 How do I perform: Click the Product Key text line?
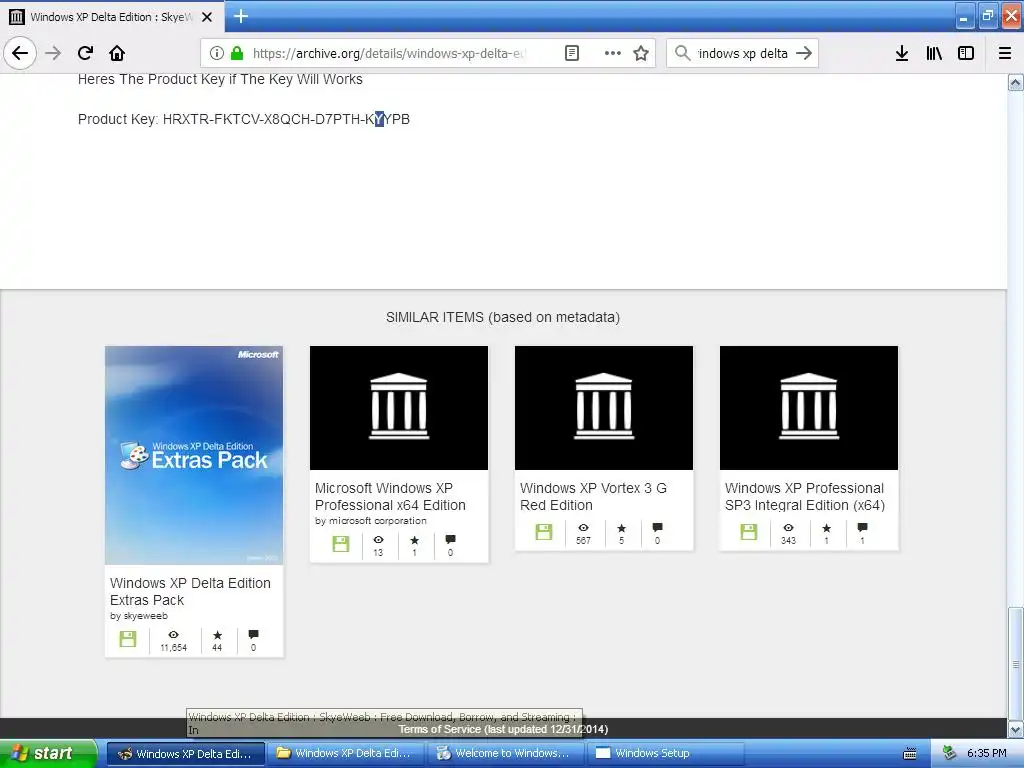click(x=244, y=120)
